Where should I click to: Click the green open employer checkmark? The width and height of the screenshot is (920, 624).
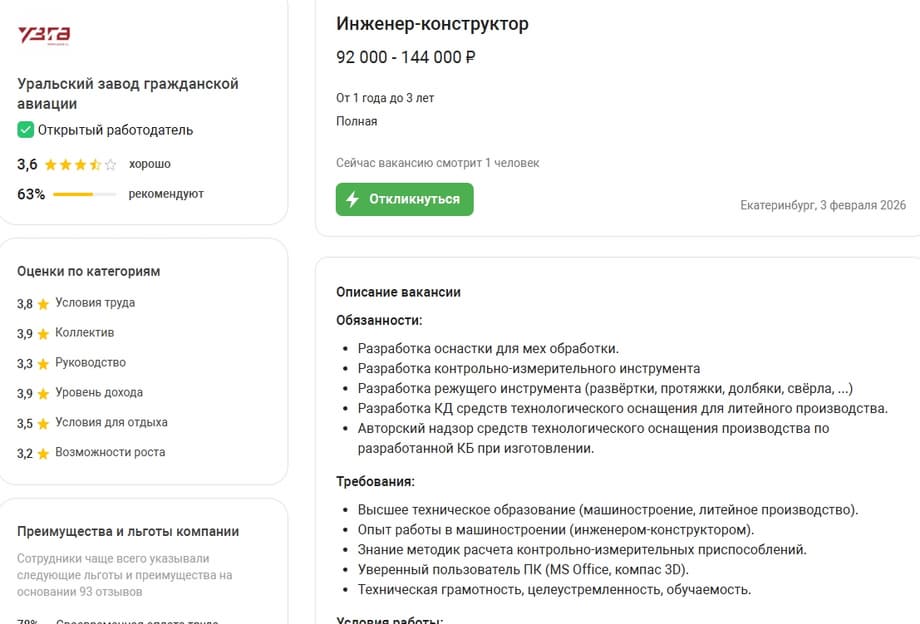[26, 130]
